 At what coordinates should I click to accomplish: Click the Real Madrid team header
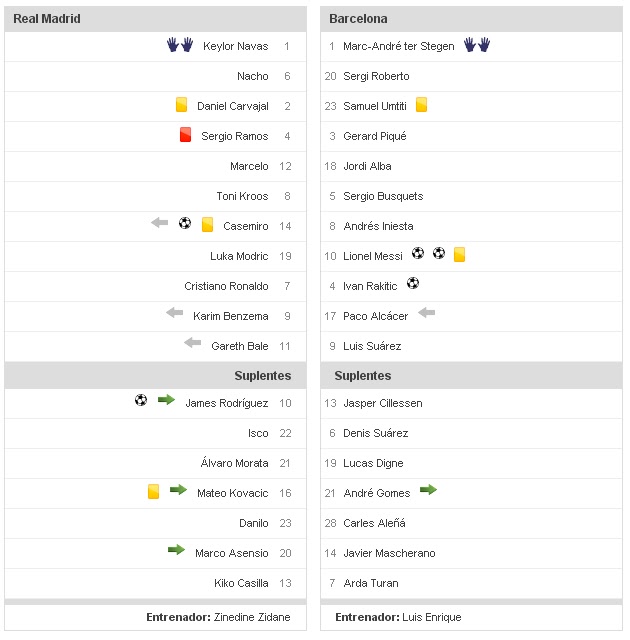pyautogui.click(x=47, y=19)
